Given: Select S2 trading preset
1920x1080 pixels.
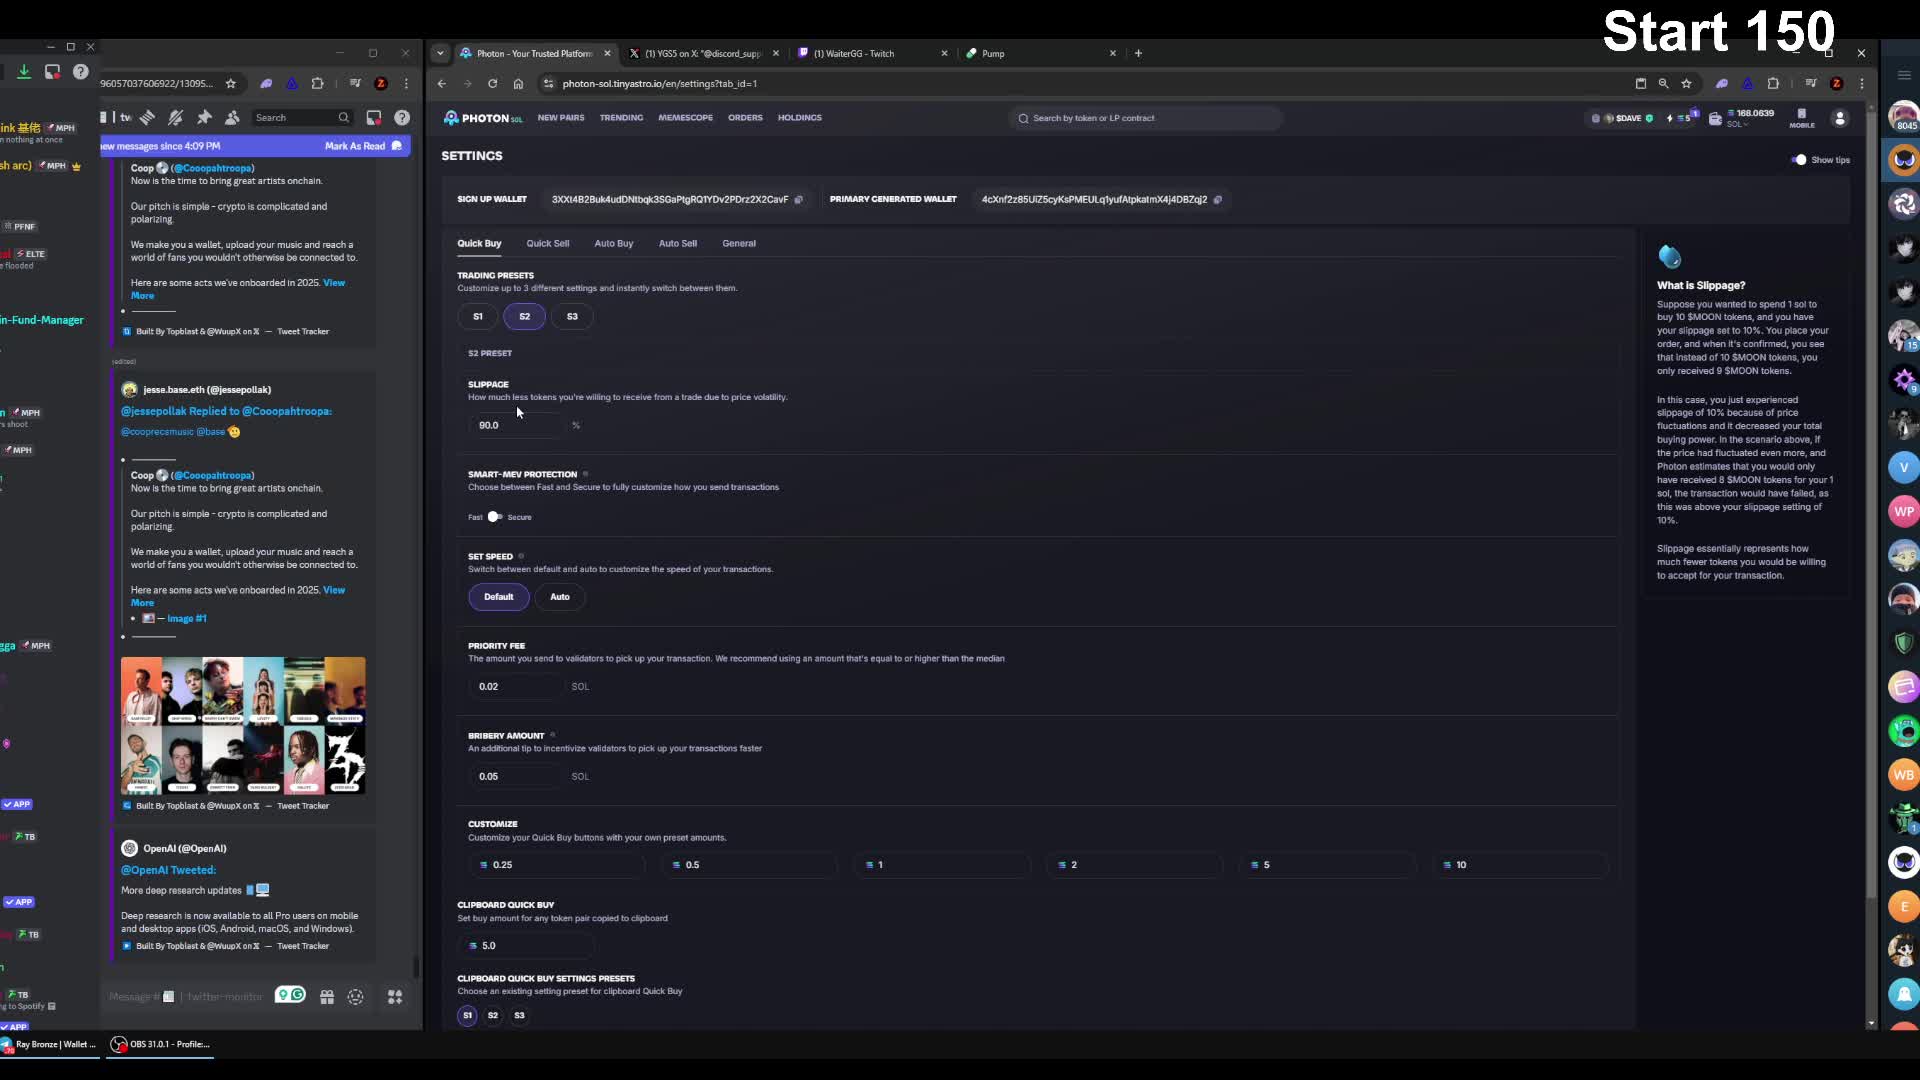Looking at the screenshot, I should click(524, 317).
